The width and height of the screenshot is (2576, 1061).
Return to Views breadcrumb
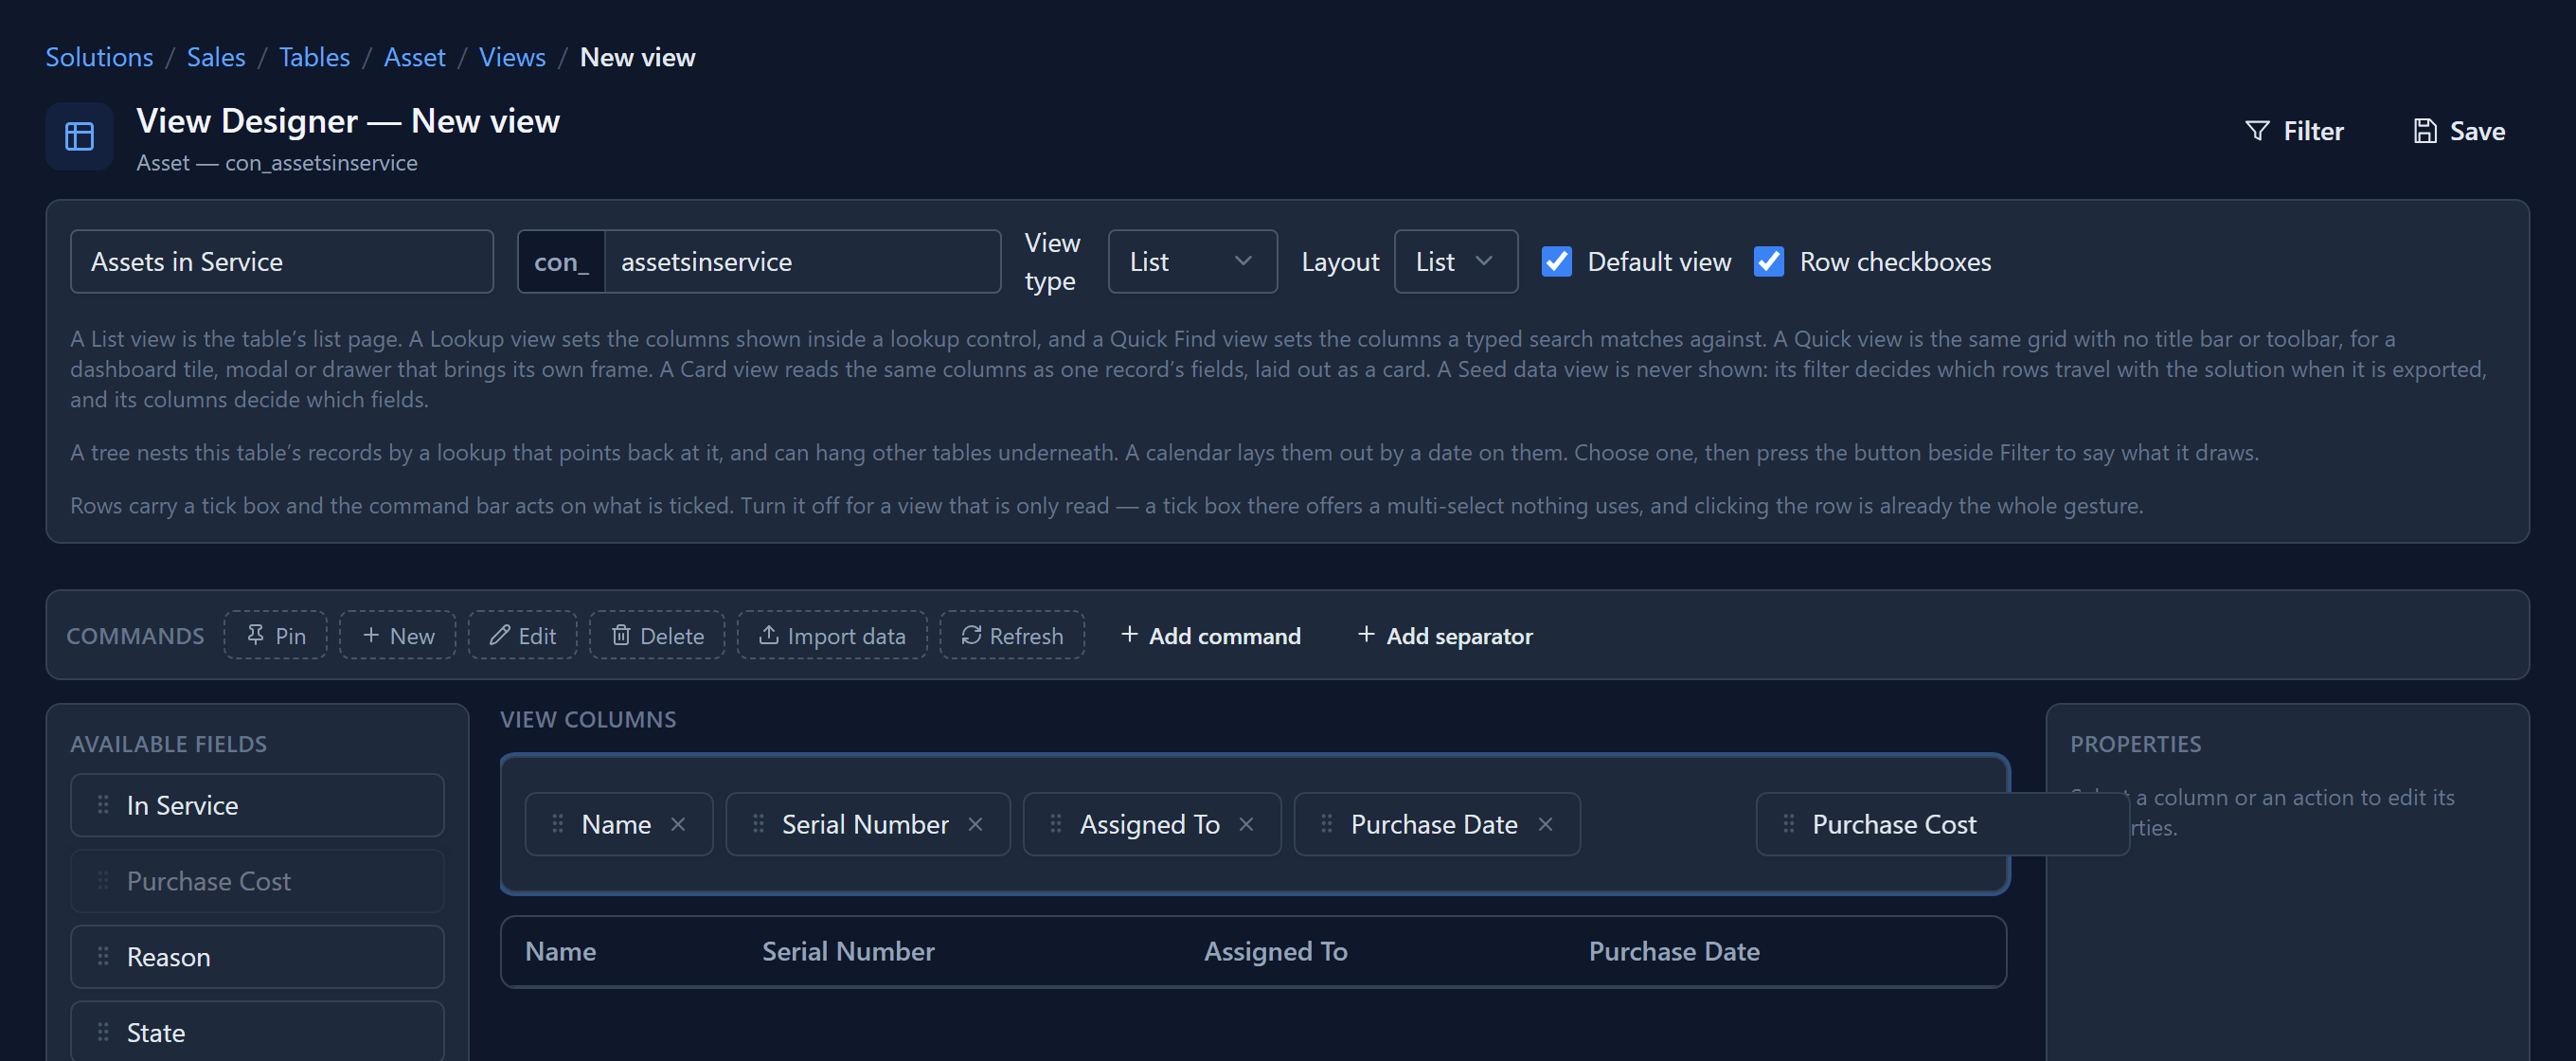pos(512,57)
